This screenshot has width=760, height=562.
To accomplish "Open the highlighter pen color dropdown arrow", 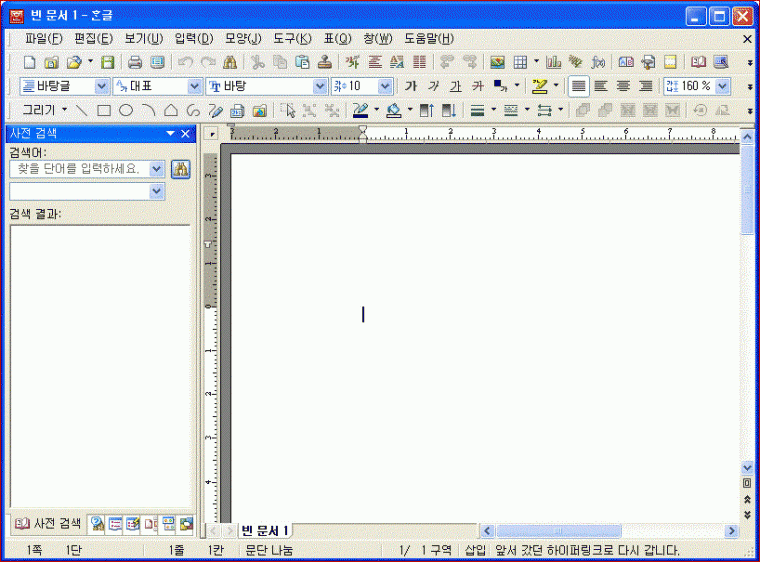I will tap(557, 86).
